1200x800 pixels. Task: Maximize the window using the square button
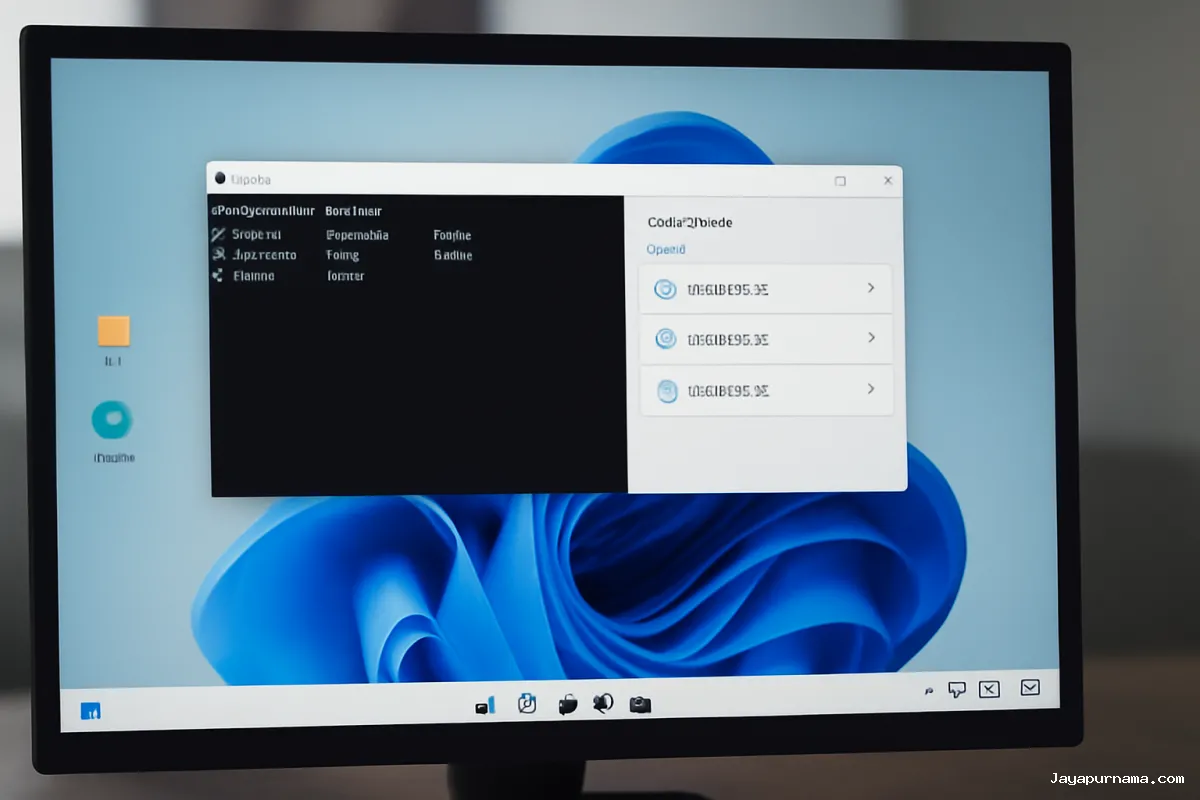[x=840, y=181]
